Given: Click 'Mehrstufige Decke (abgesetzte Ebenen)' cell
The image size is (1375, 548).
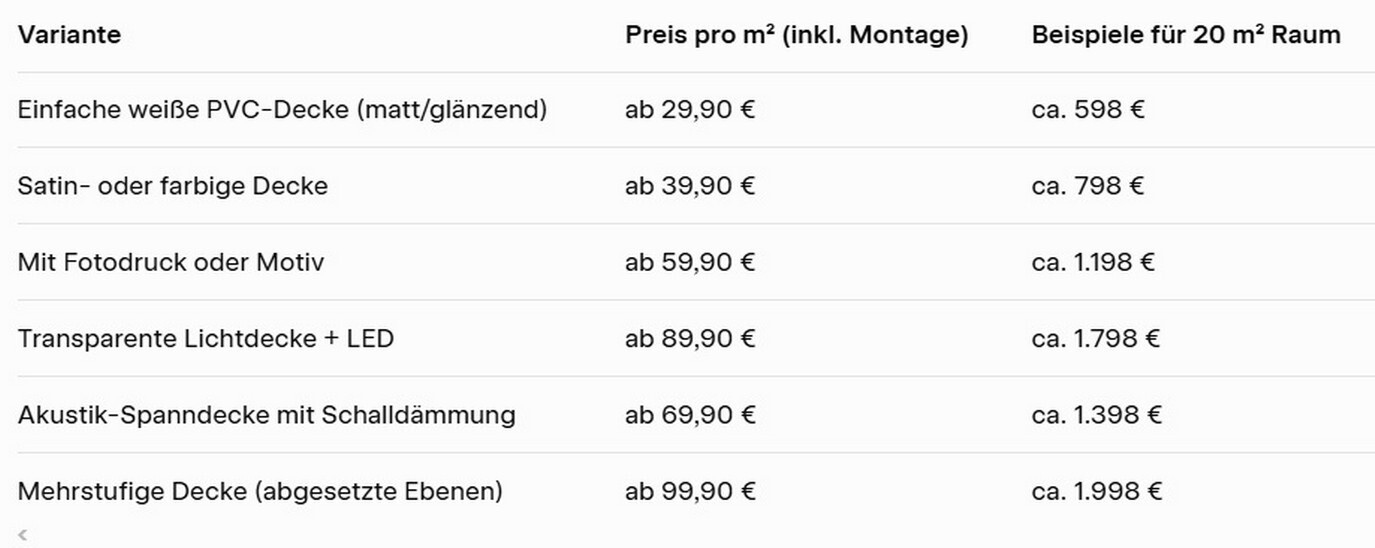Looking at the screenshot, I should (260, 492).
